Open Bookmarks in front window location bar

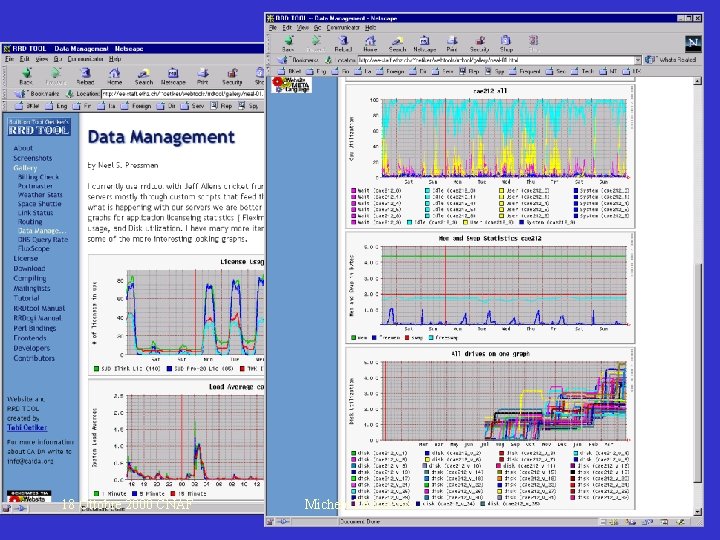[x=299, y=60]
